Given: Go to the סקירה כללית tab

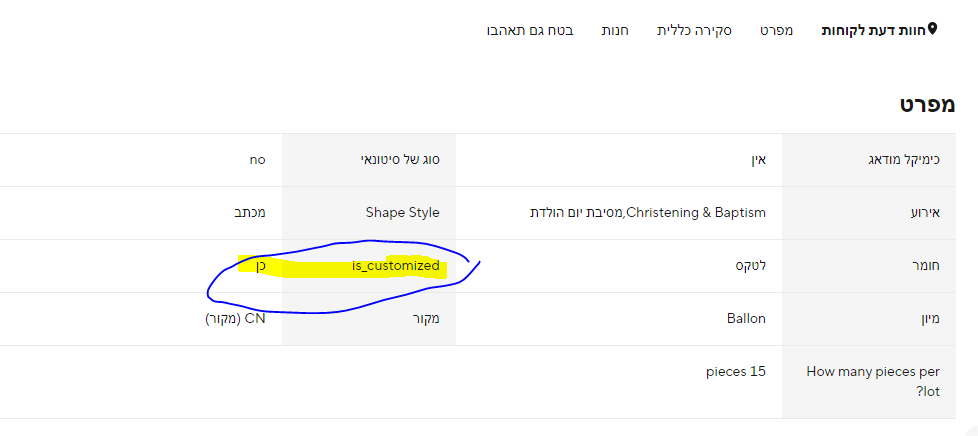Looking at the screenshot, I should (x=694, y=31).
